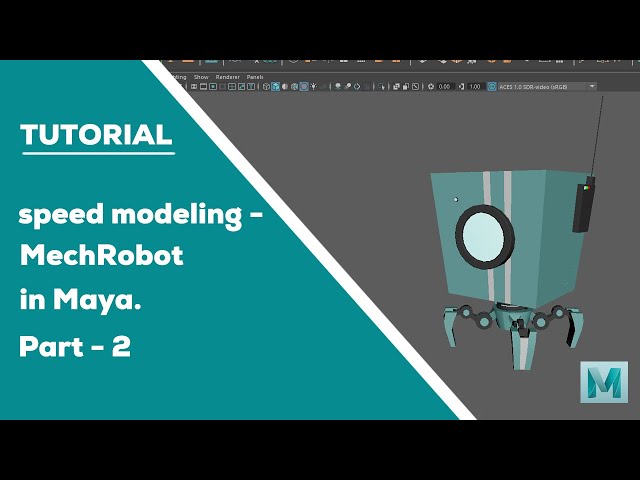Screen dimensions: 640x480
Task: Click the exposure value field 0.00
Action: point(445,87)
